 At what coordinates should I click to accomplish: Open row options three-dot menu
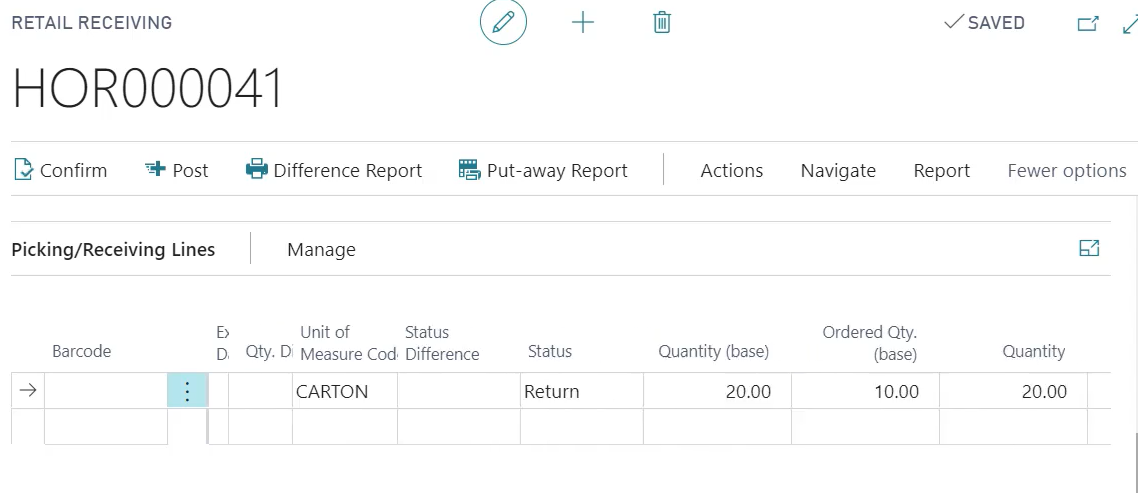pyautogui.click(x=187, y=392)
